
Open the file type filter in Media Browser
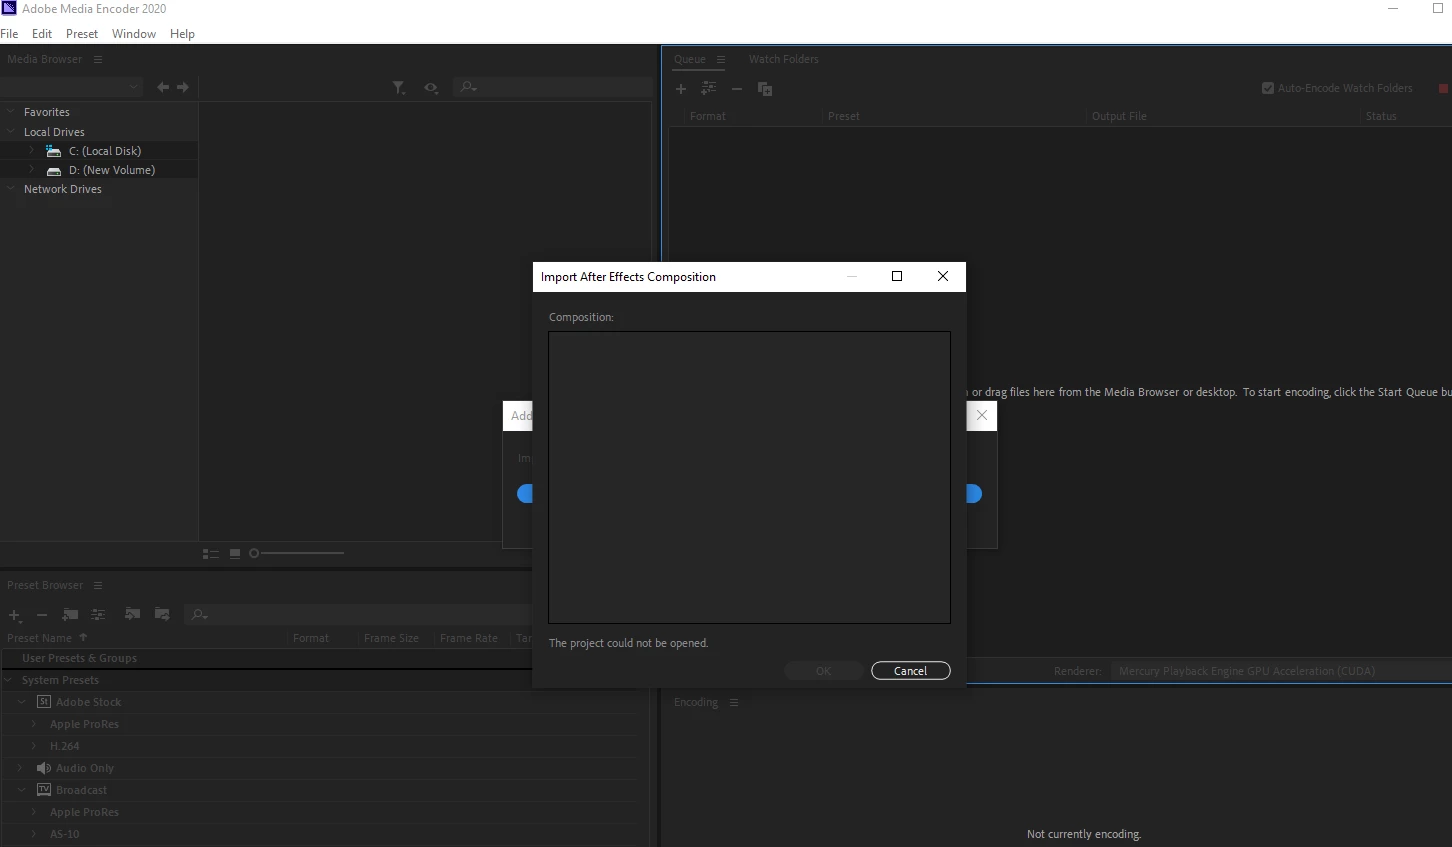[x=398, y=88]
